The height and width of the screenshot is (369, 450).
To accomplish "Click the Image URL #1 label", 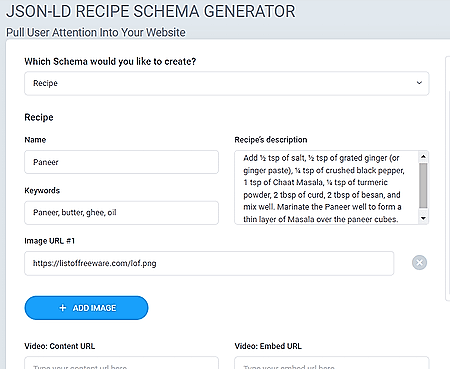I will pyautogui.click(x=50, y=241).
